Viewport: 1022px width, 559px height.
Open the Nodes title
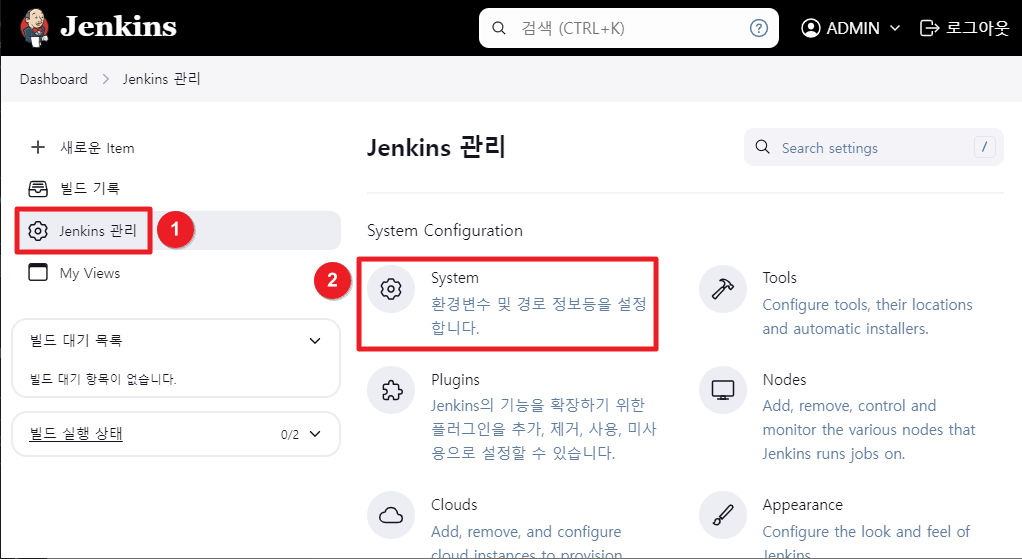point(784,379)
